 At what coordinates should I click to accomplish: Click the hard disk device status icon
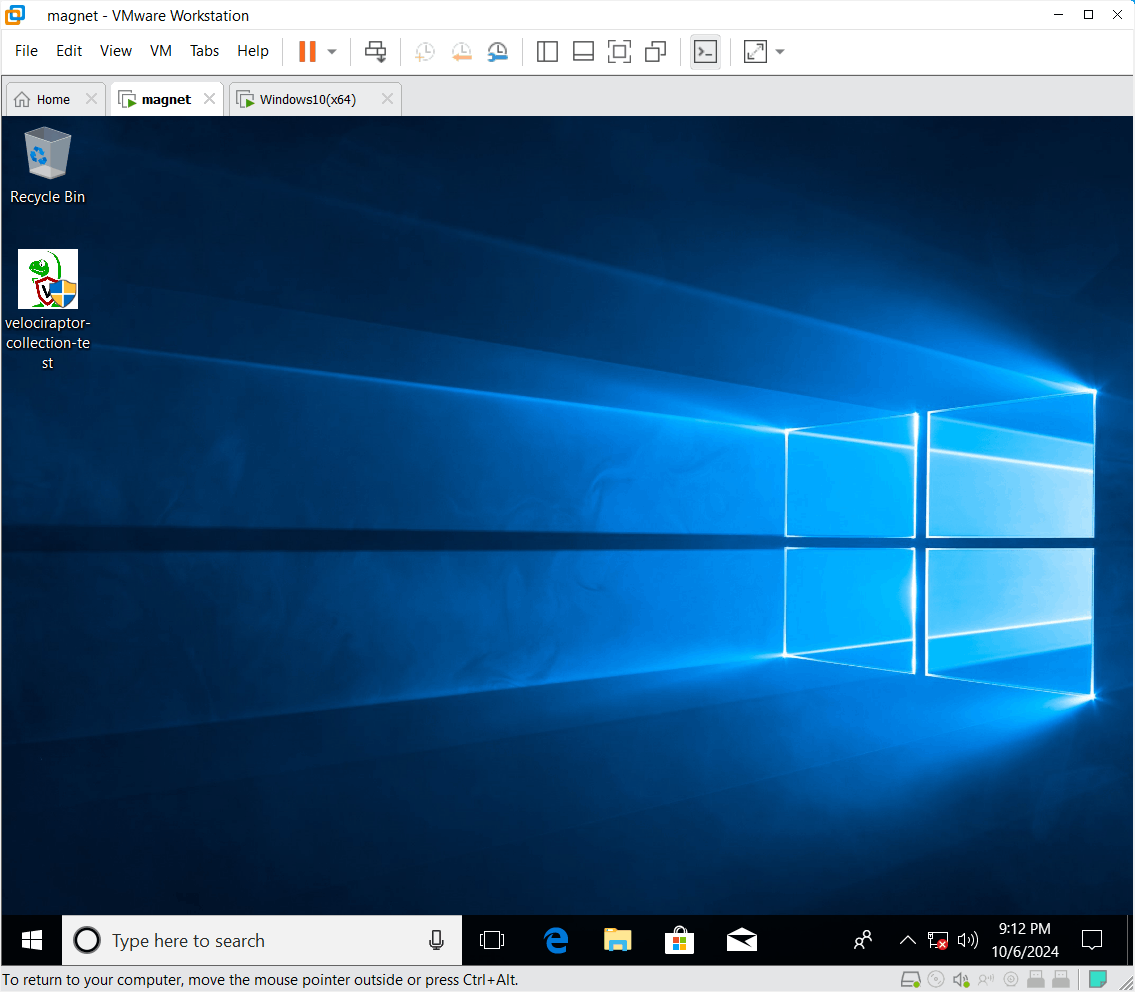(x=911, y=980)
